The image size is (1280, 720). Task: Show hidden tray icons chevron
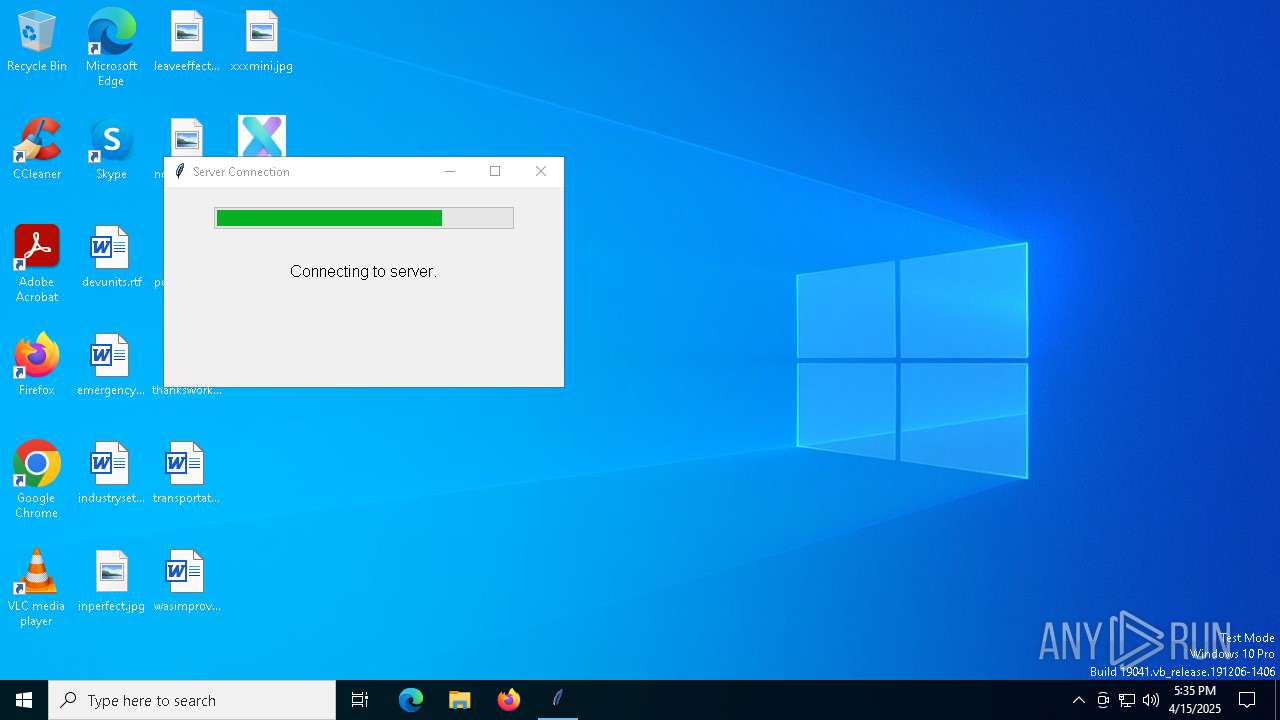tap(1078, 700)
